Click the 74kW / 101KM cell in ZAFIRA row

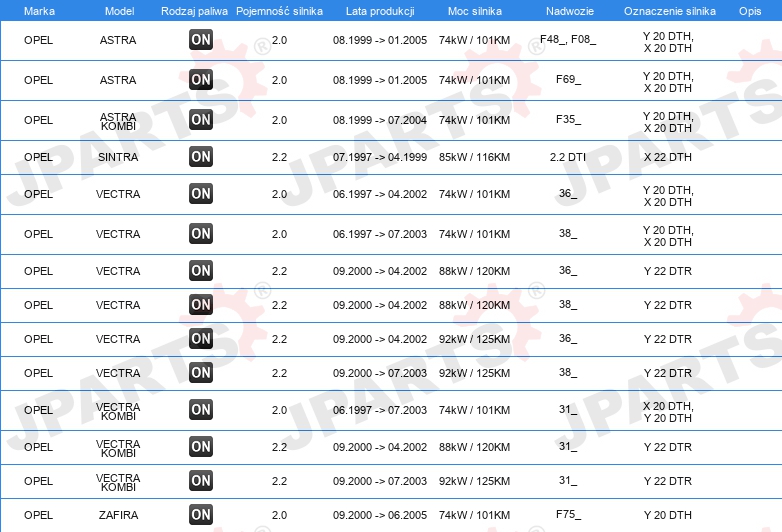point(474,515)
